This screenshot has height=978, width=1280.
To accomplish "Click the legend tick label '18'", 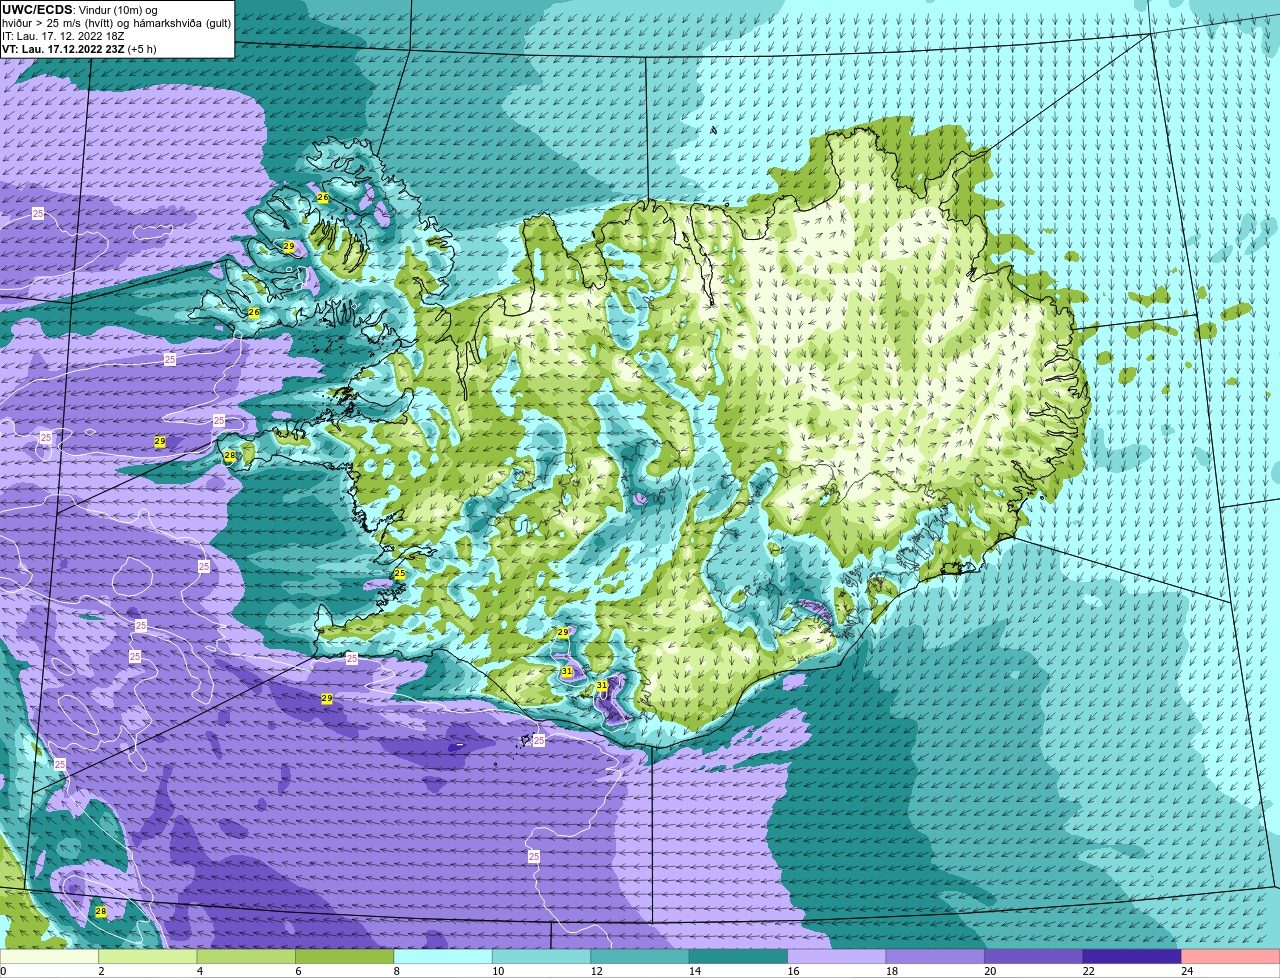I will pyautogui.click(x=891, y=971).
